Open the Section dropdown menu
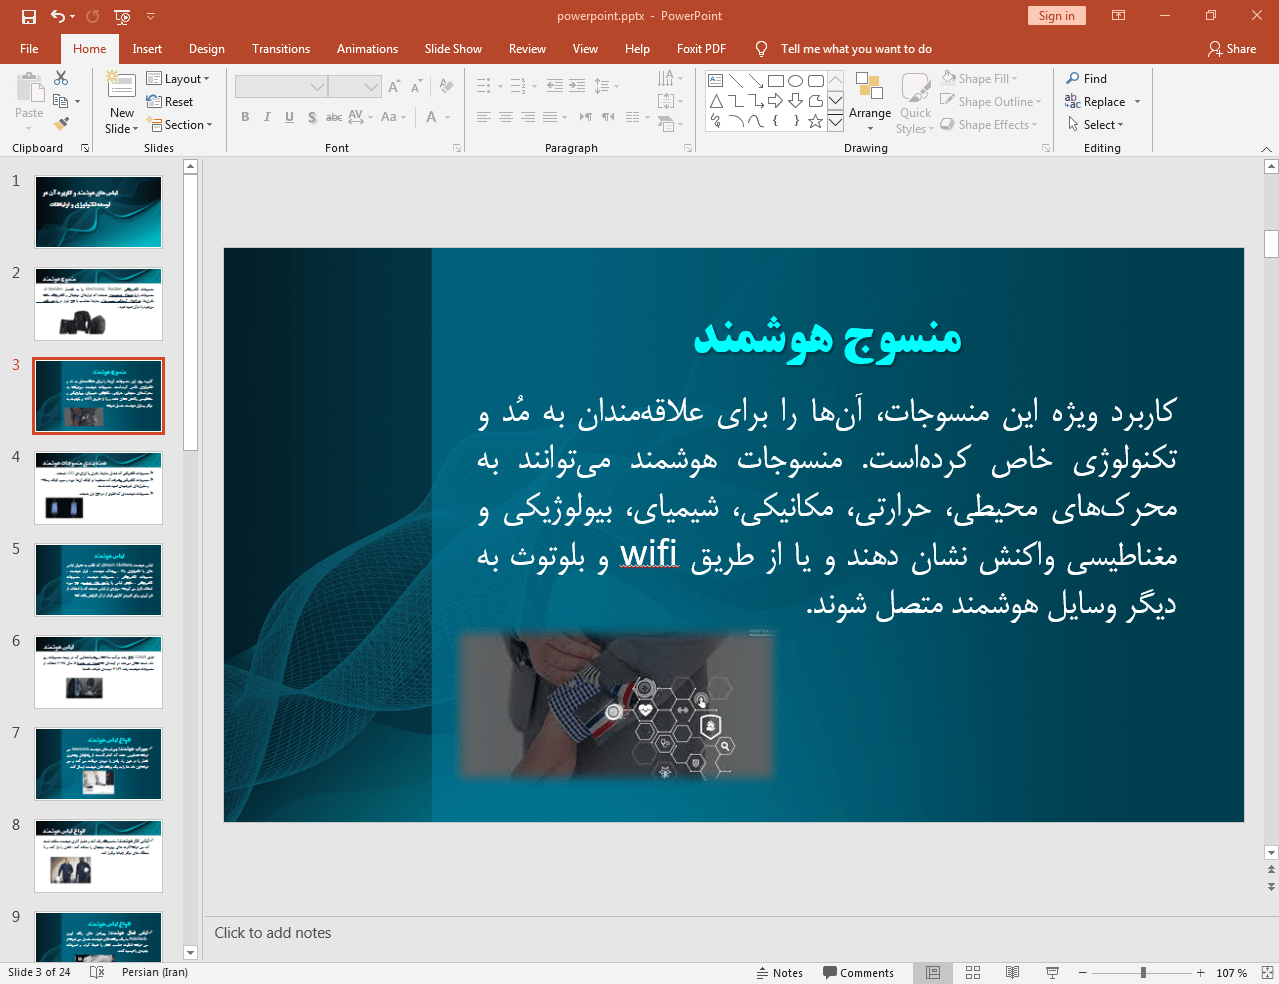Viewport: 1279px width, 984px height. tap(181, 125)
